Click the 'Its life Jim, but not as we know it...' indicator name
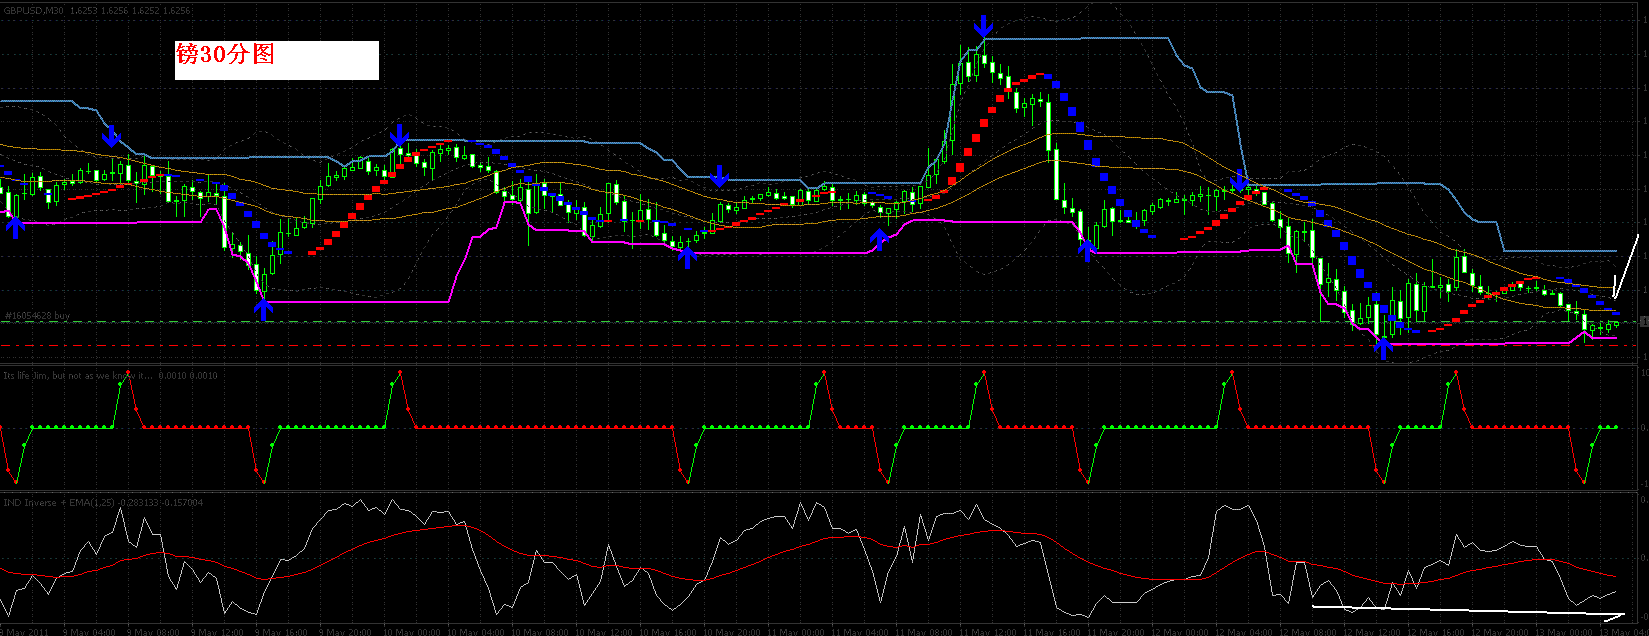Screen dimensions: 1649x636 pos(80,375)
